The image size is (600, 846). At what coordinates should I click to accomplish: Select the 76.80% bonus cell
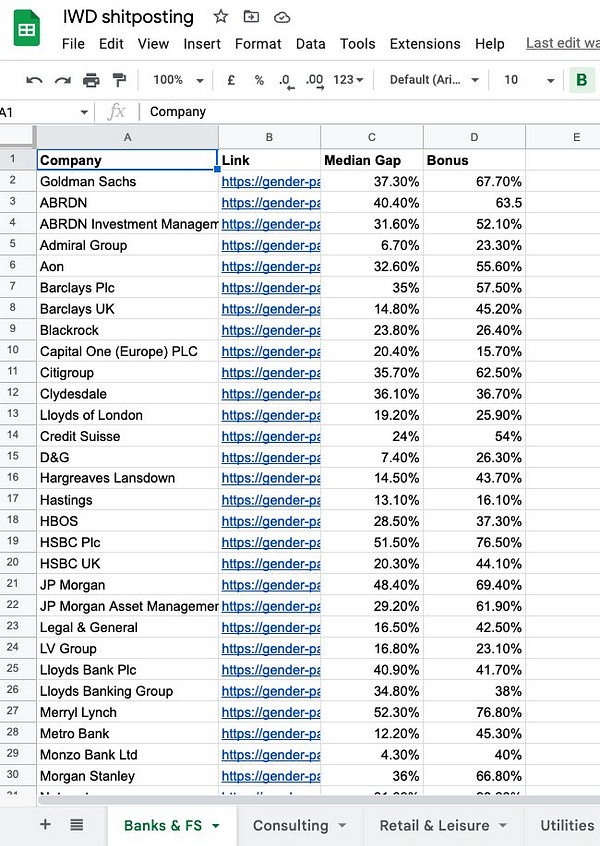click(x=474, y=712)
